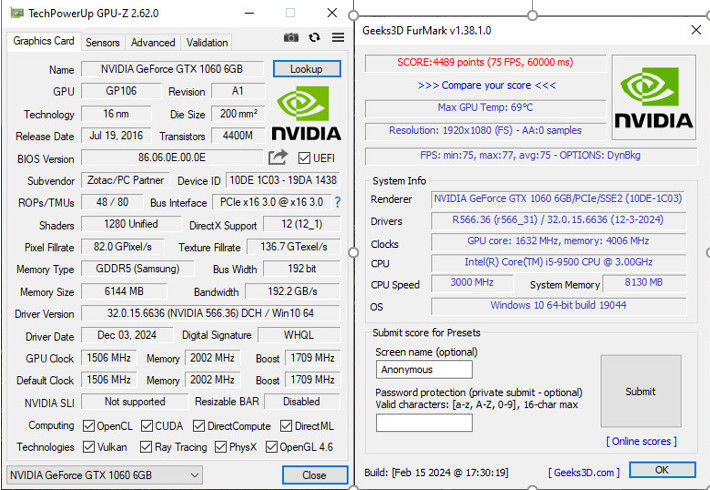Screen dimensions: 710x490
Task: Open the Online scores link
Action: 641,441
